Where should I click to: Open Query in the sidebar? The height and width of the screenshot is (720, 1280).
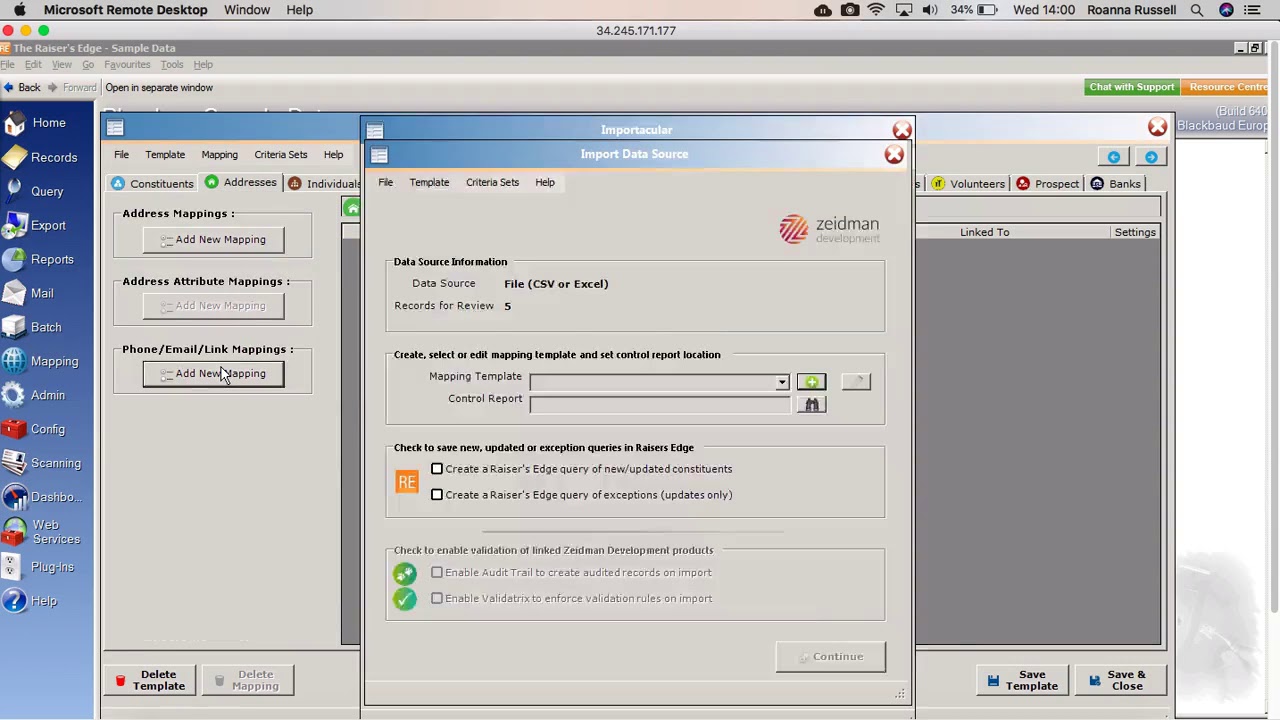34,191
